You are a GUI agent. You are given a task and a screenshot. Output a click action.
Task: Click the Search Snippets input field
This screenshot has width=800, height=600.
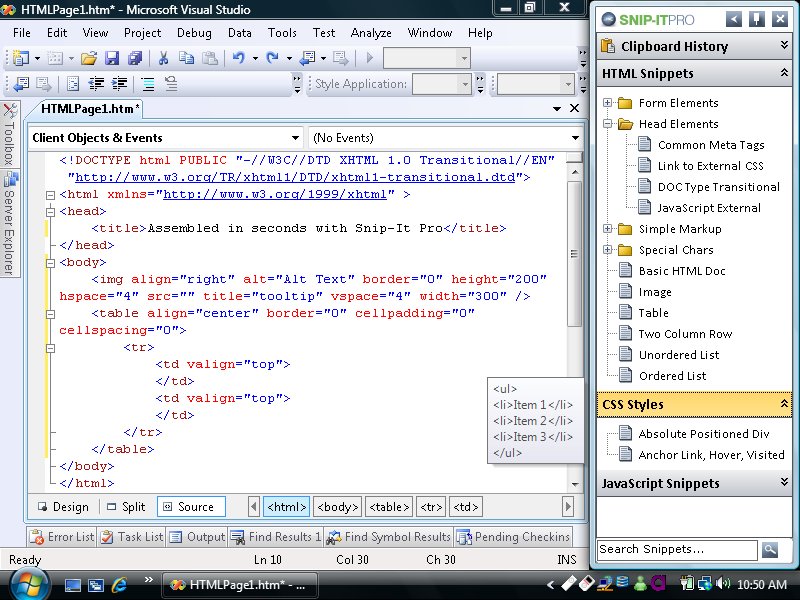pyautogui.click(x=676, y=549)
